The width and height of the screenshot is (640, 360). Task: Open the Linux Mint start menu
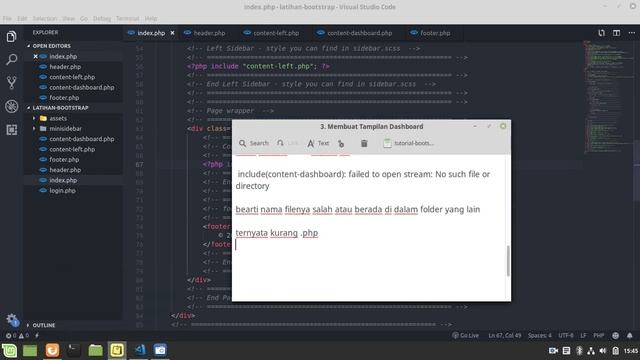point(9,350)
